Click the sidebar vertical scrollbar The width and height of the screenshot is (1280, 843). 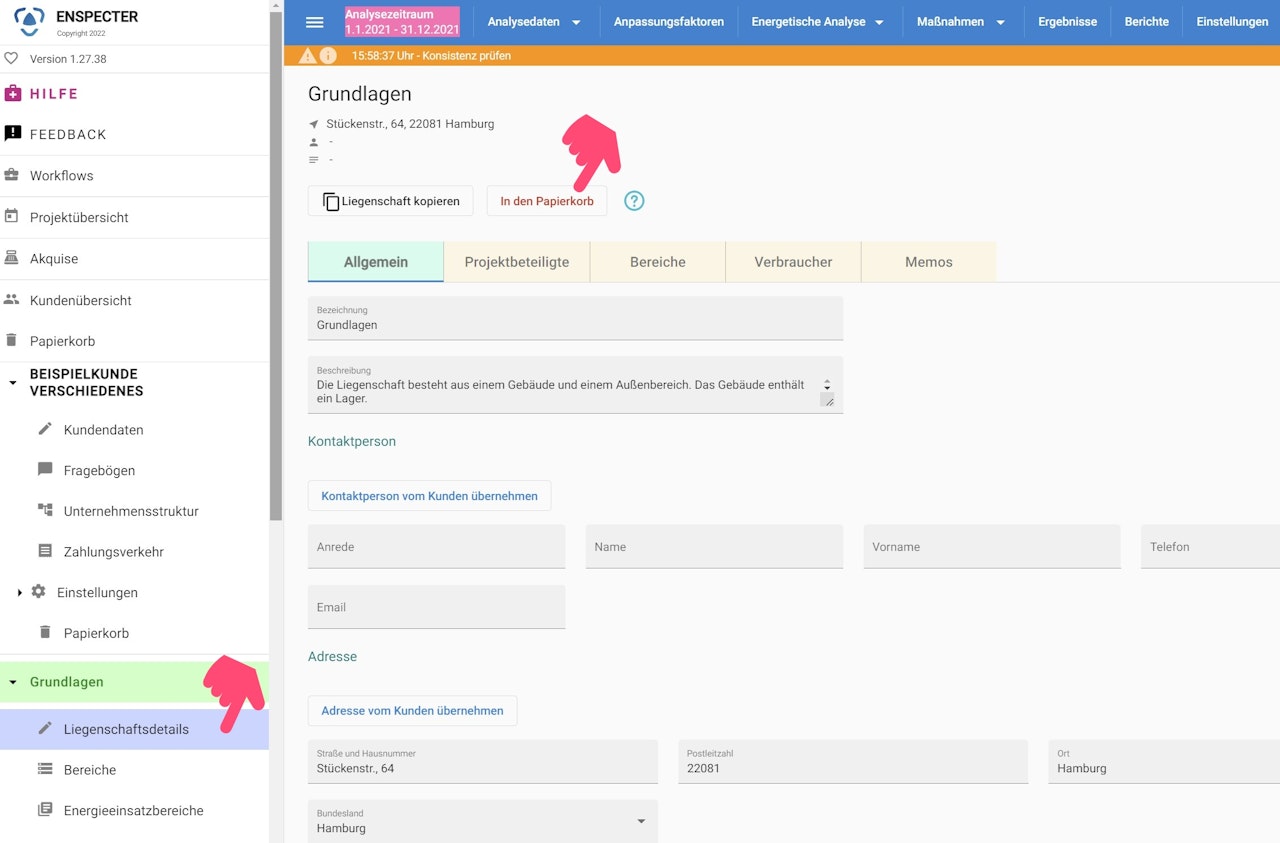[x=276, y=260]
